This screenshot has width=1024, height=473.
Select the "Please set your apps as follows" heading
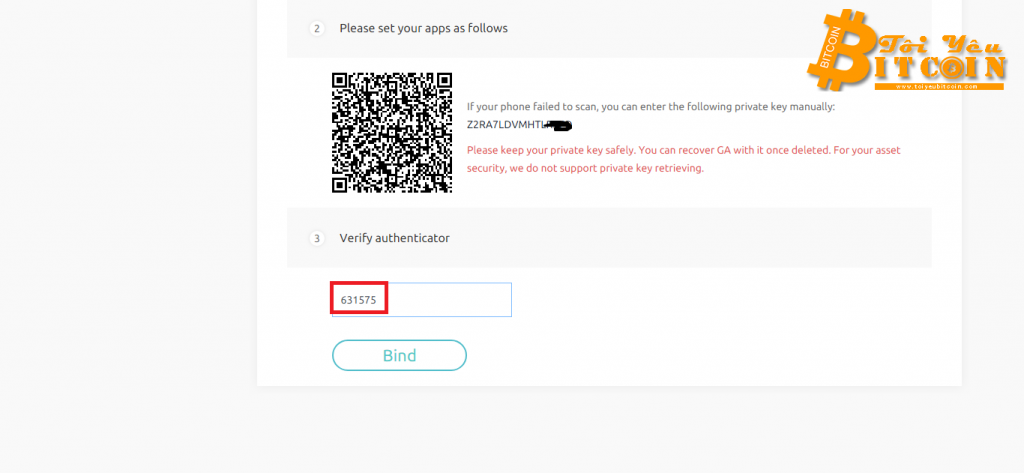tap(423, 28)
